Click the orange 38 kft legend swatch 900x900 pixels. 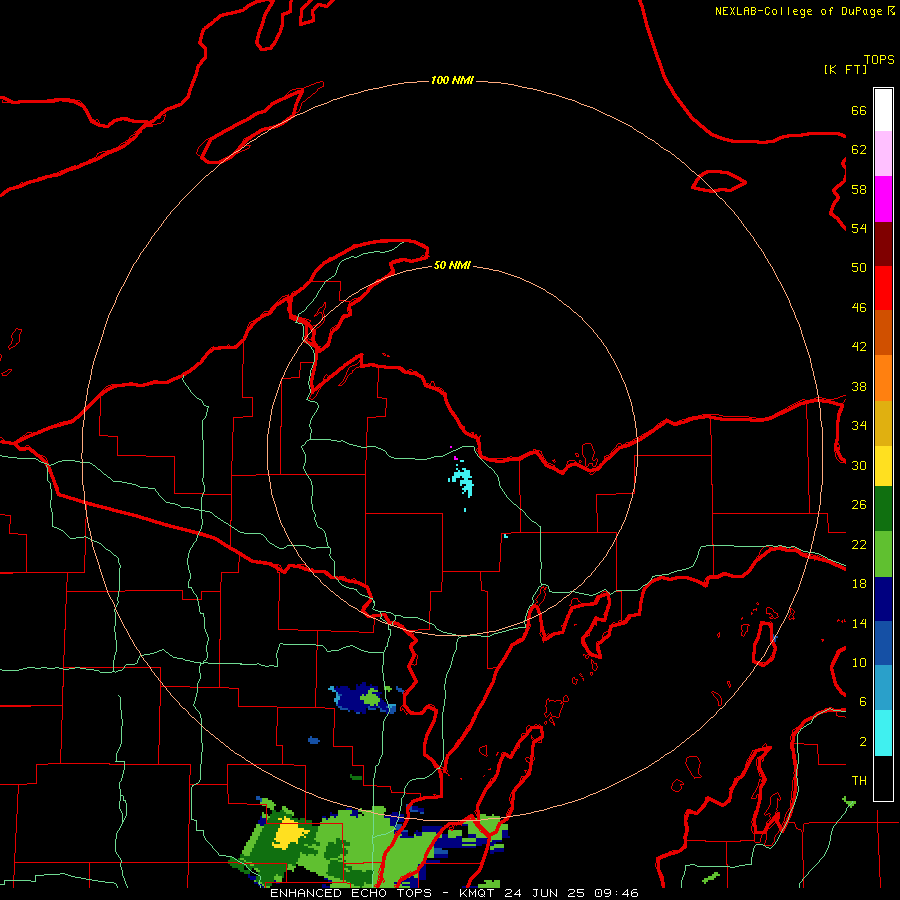pyautogui.click(x=883, y=378)
